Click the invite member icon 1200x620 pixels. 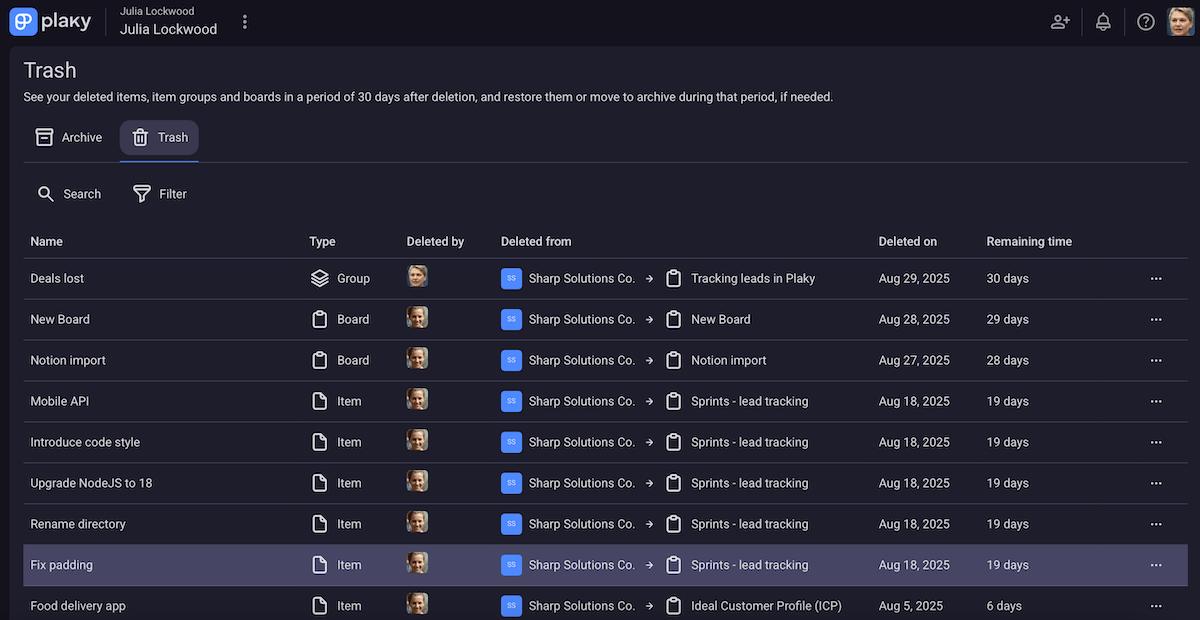click(x=1060, y=20)
